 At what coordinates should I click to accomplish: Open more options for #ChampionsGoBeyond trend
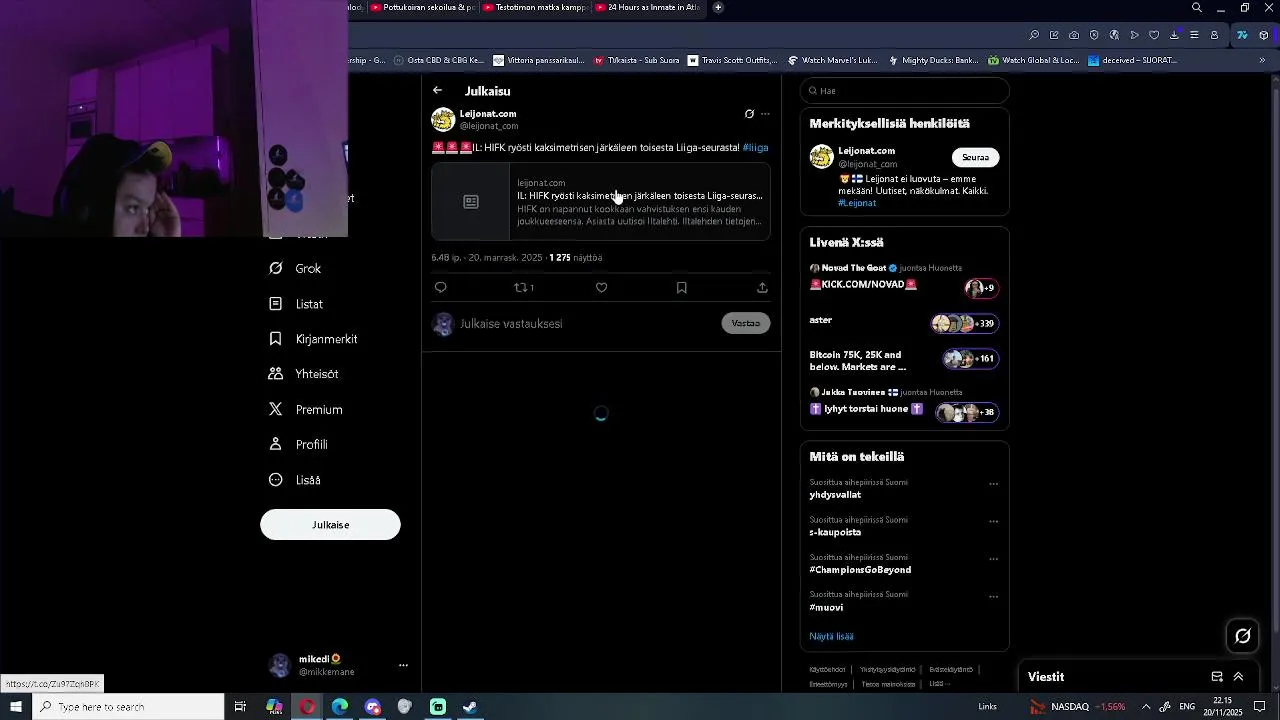[x=993, y=559]
